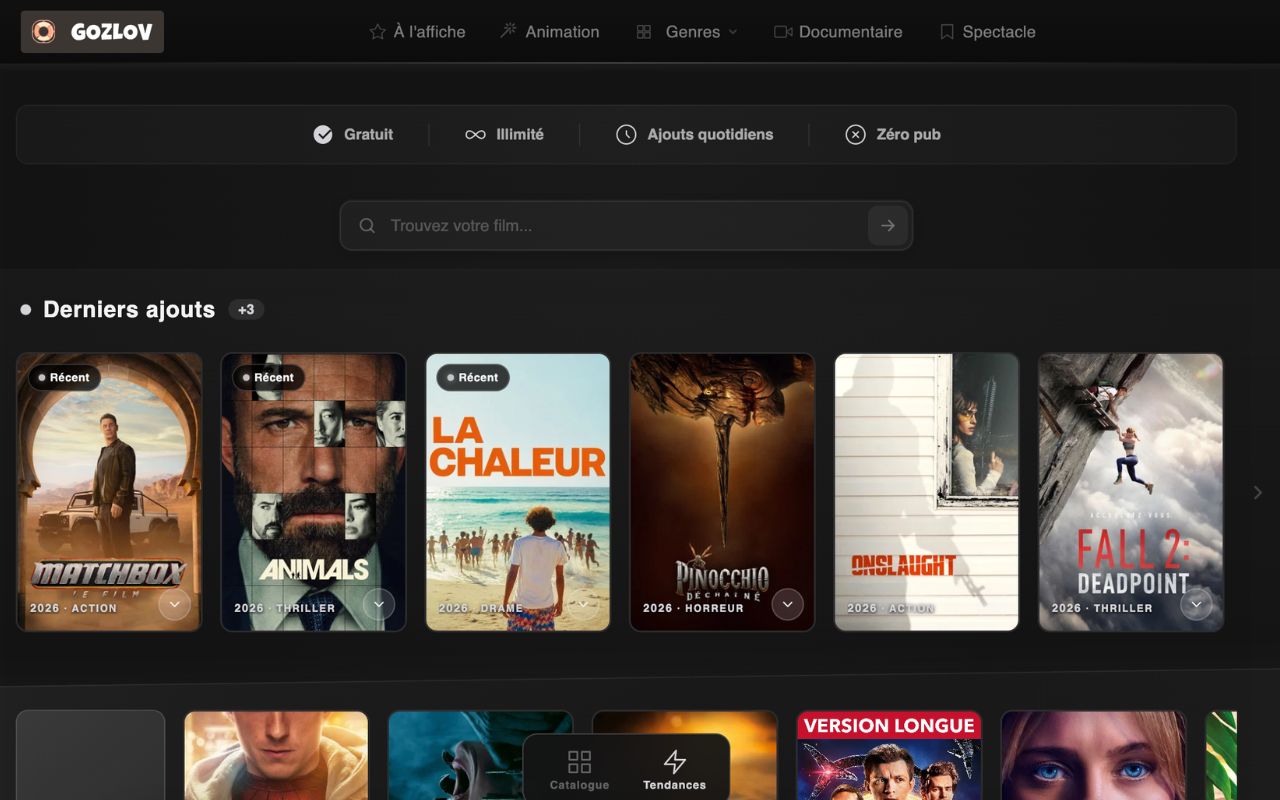The image size is (1280, 800).
Task: Click the Derniers ajouts heading
Action: point(129,310)
